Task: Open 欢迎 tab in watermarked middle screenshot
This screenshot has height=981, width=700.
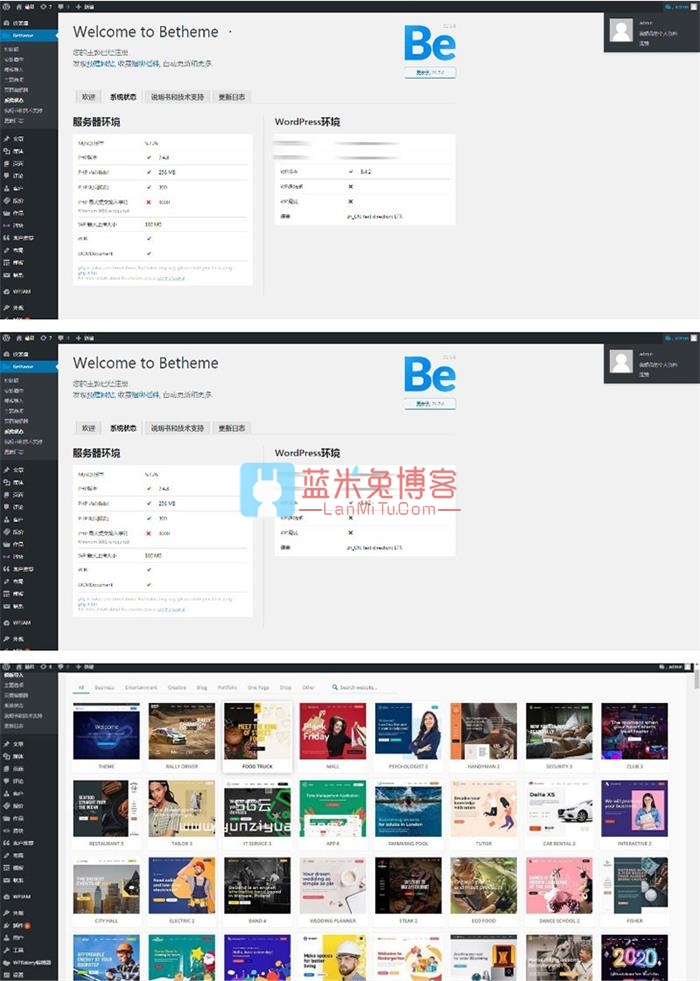Action: tap(89, 428)
